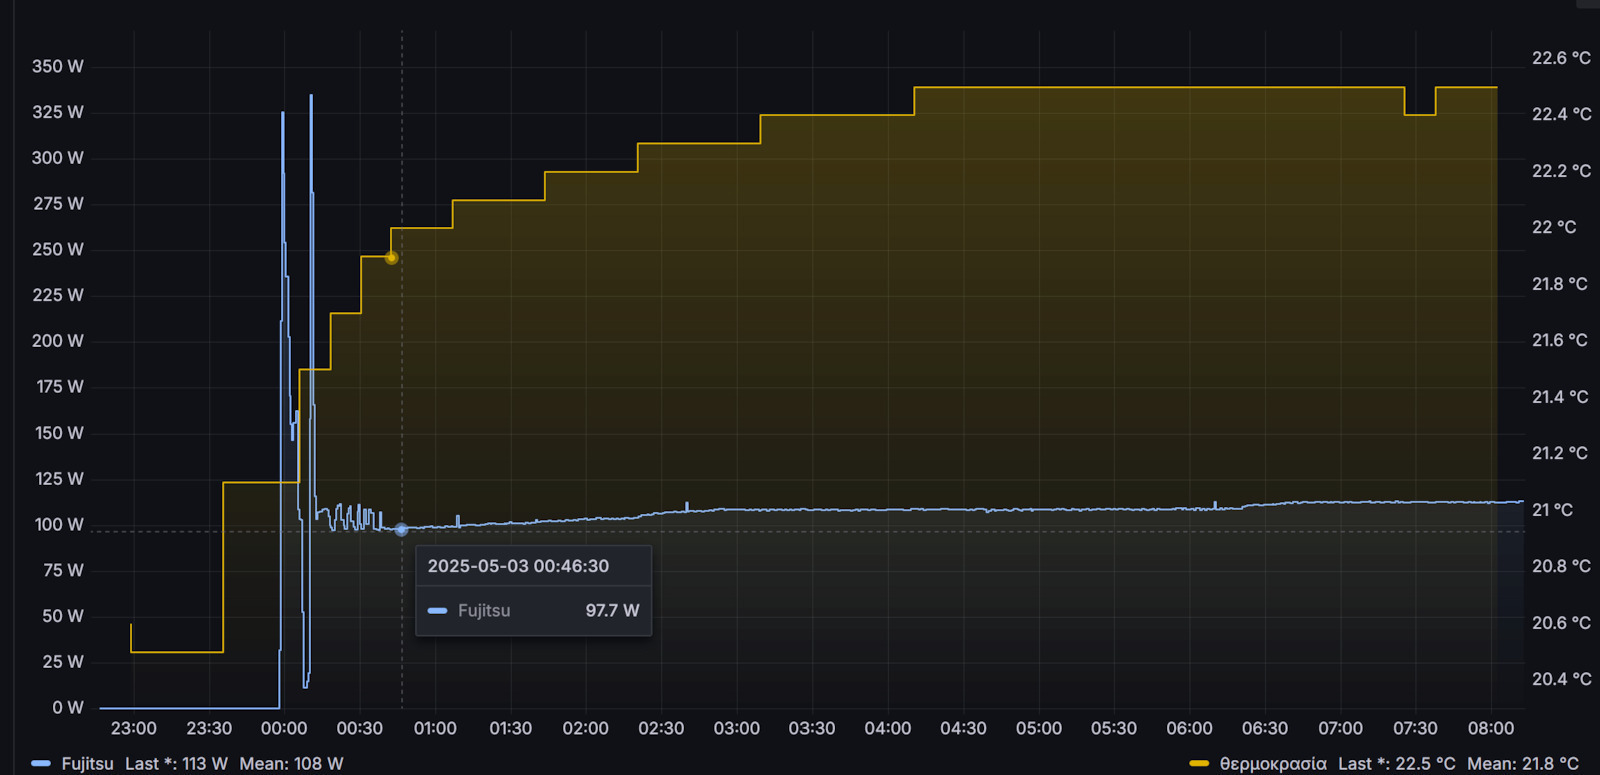1600x775 pixels.
Task: Click the yellow temperature data point marker
Action: 391,257
